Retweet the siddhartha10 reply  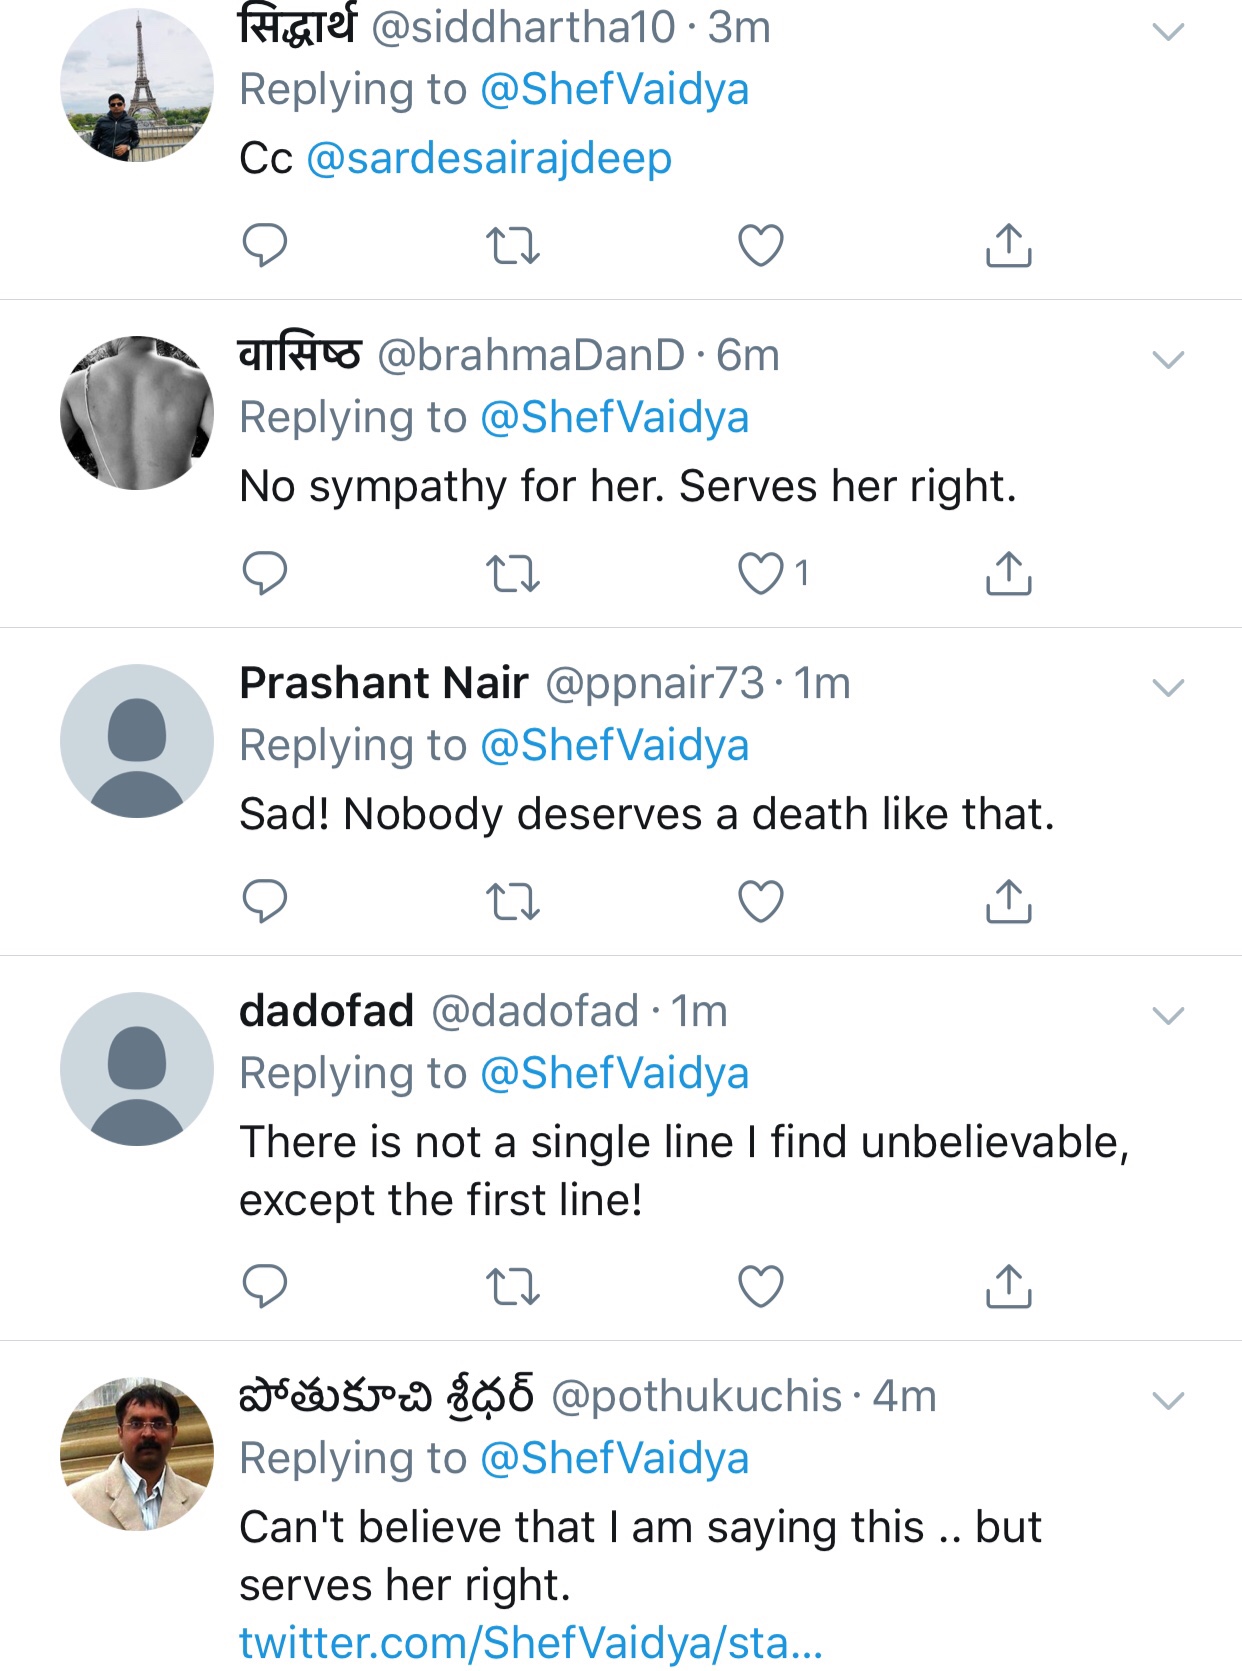512,245
